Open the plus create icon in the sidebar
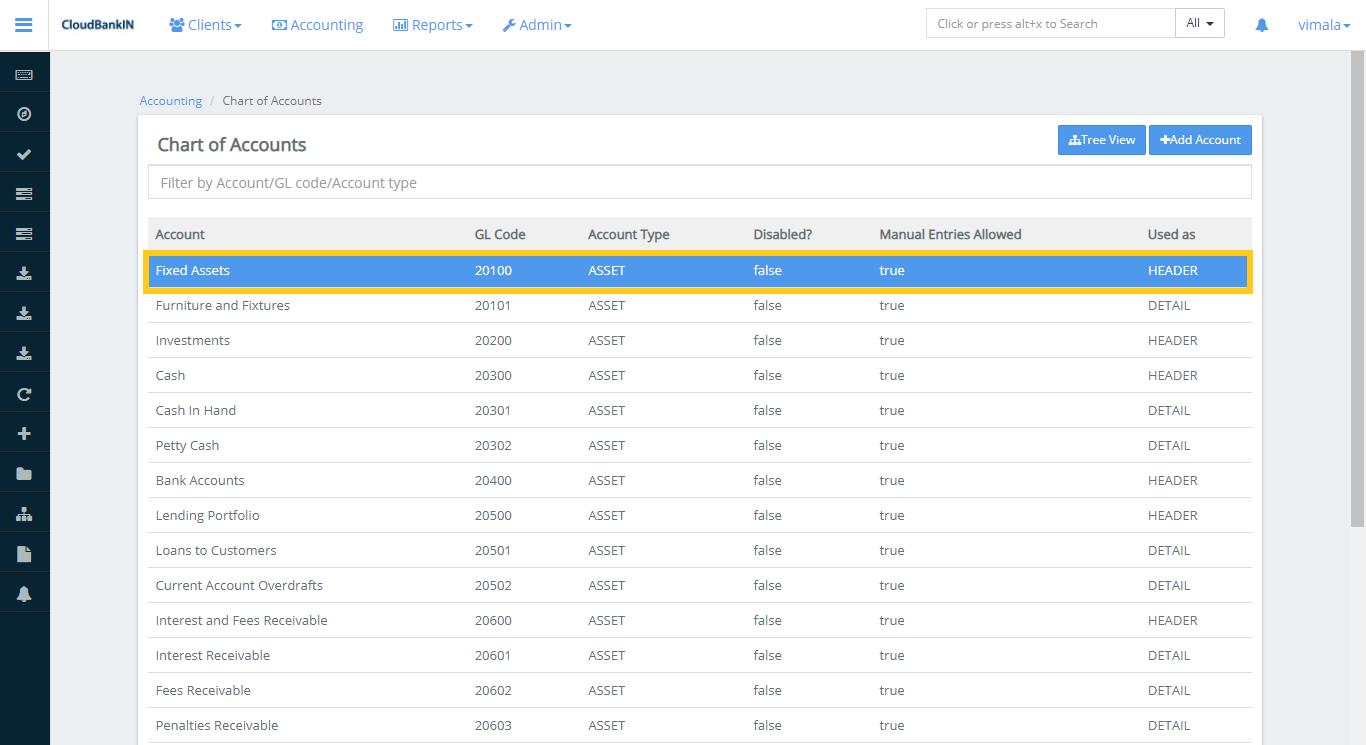Screen dimensions: 1366x745 (24, 432)
